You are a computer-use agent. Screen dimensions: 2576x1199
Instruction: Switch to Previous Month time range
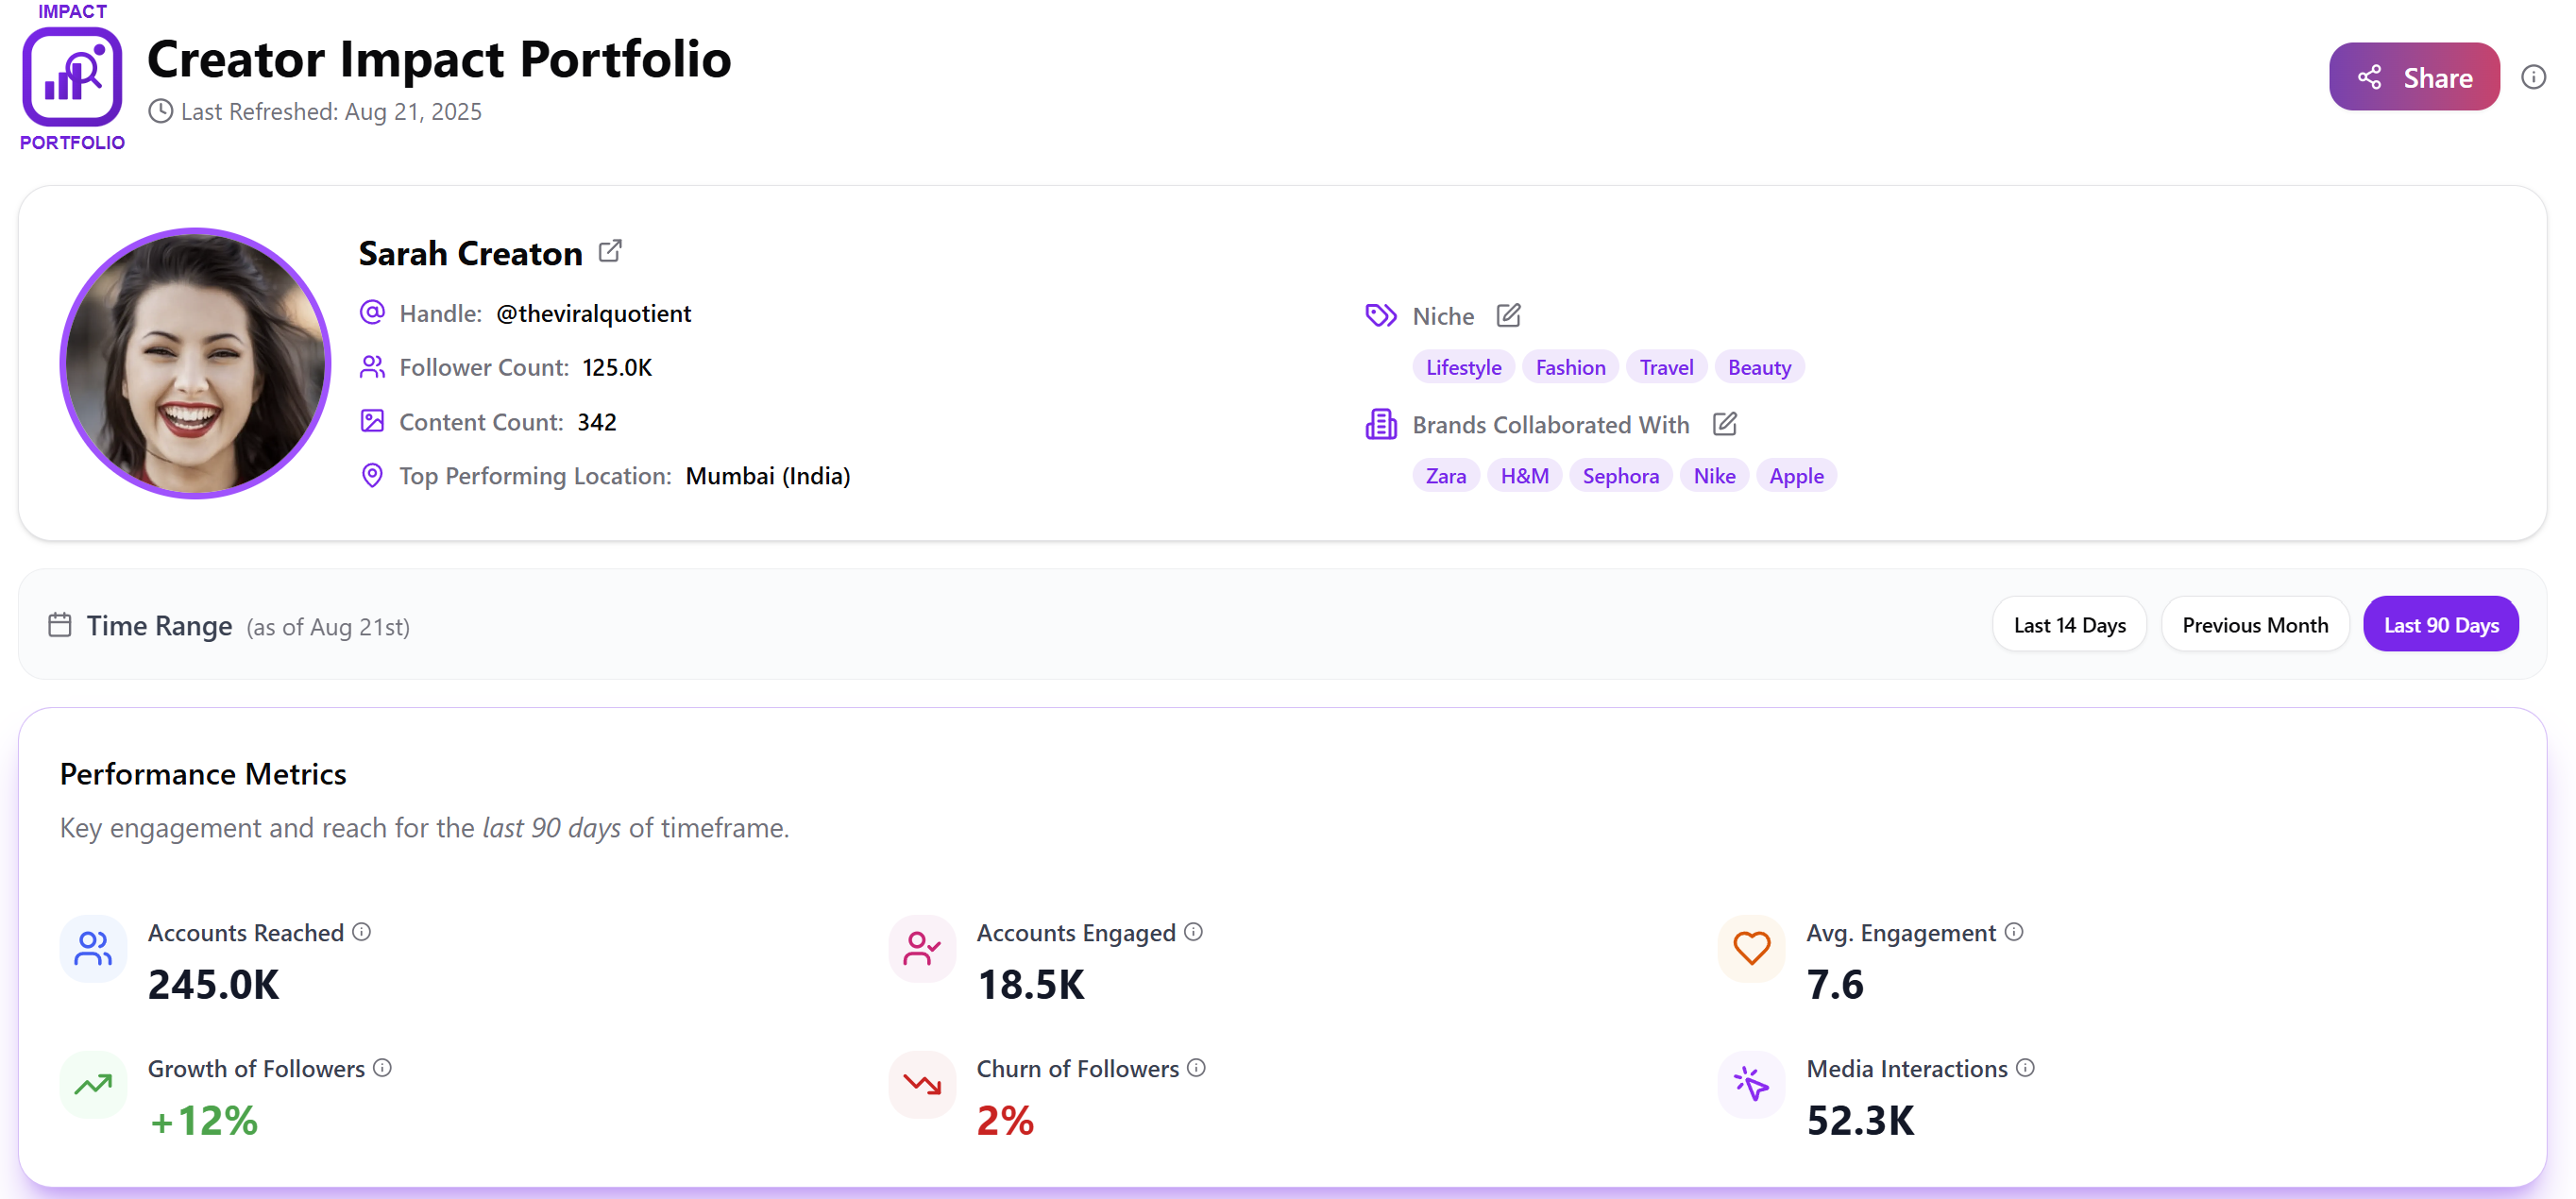(2254, 625)
